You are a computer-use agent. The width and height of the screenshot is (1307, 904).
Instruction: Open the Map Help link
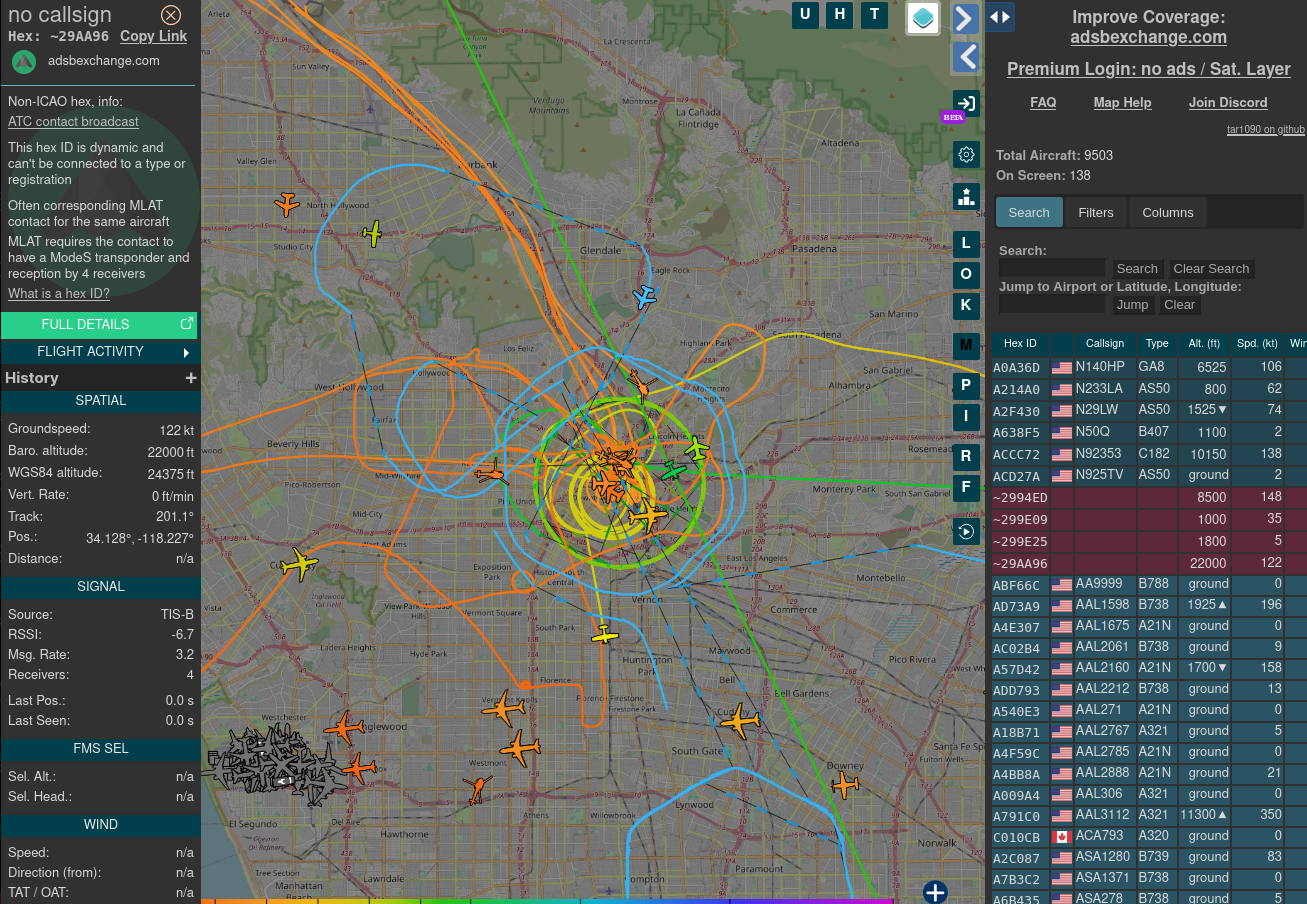(1122, 102)
